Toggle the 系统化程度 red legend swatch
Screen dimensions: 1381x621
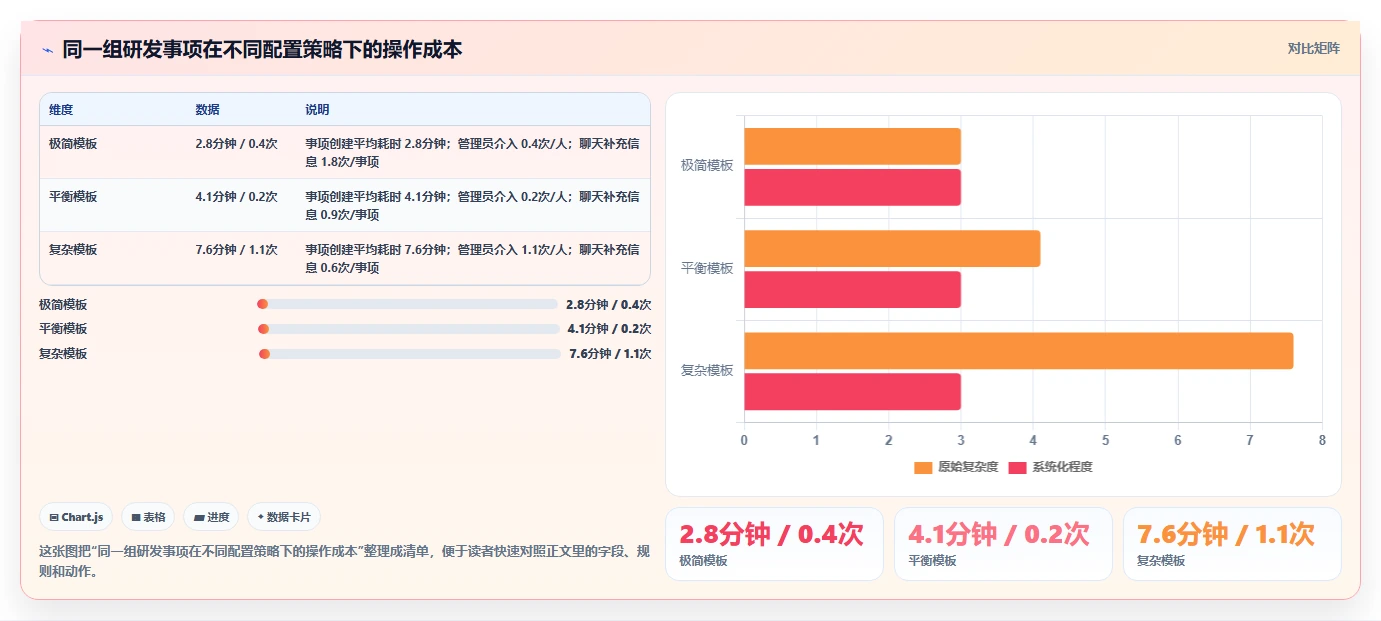(1018, 467)
